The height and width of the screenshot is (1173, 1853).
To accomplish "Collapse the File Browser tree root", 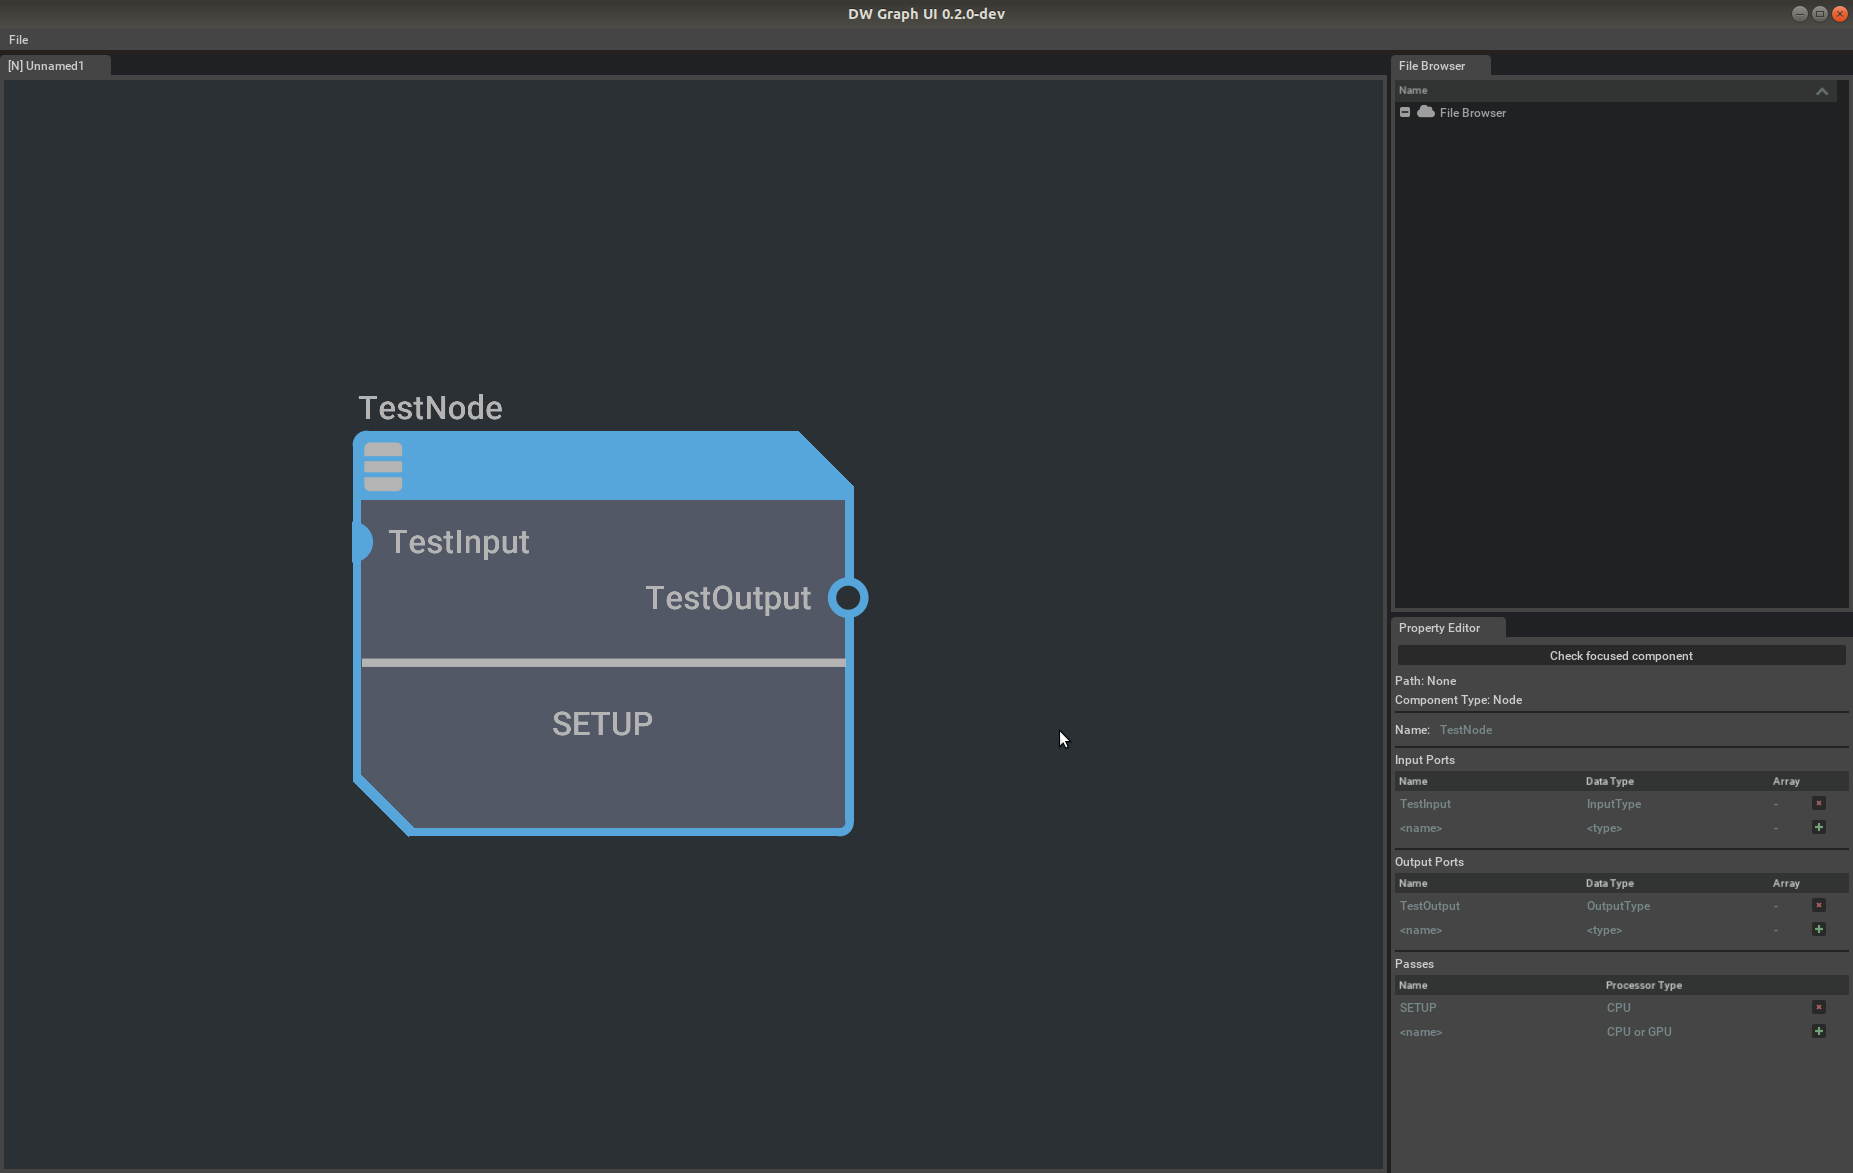I will (1405, 112).
